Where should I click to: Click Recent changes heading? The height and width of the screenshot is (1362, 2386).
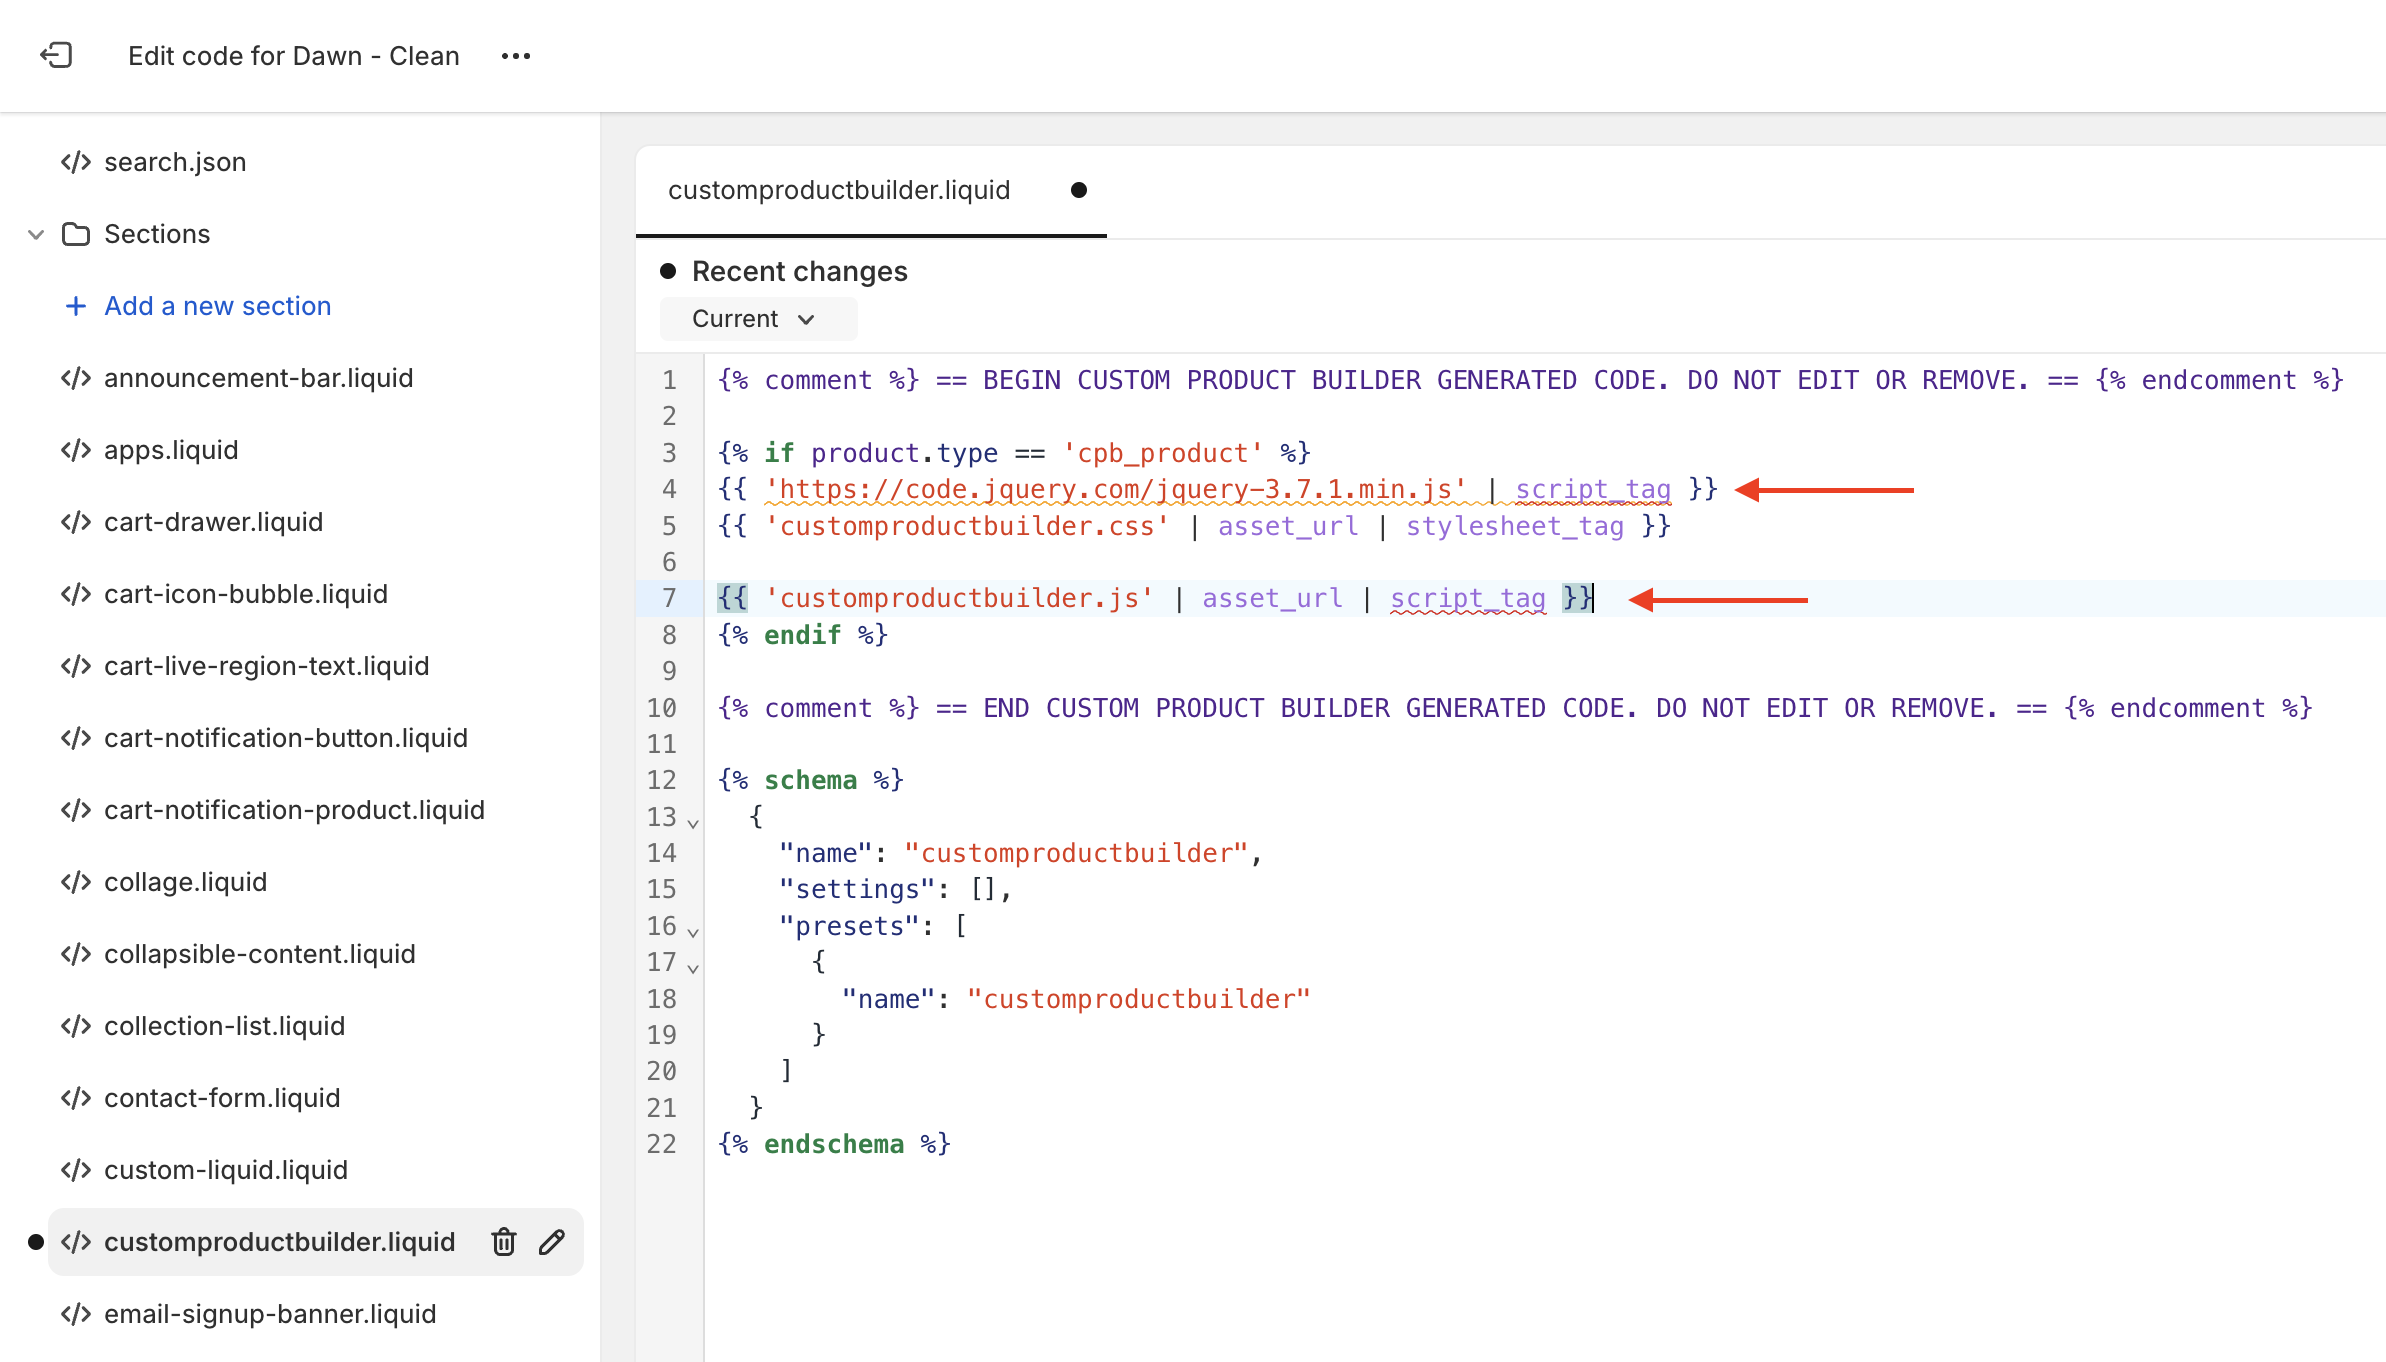tap(799, 272)
